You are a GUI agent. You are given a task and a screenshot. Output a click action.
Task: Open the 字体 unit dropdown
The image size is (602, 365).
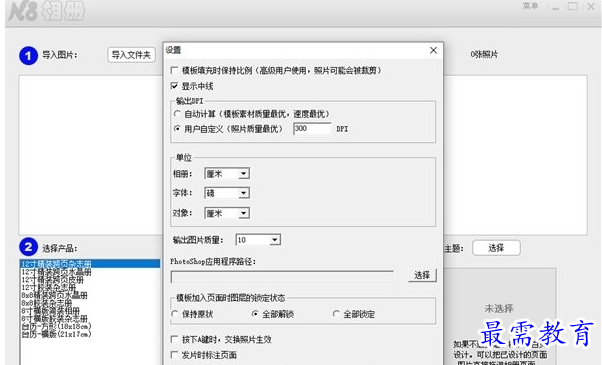[243, 193]
